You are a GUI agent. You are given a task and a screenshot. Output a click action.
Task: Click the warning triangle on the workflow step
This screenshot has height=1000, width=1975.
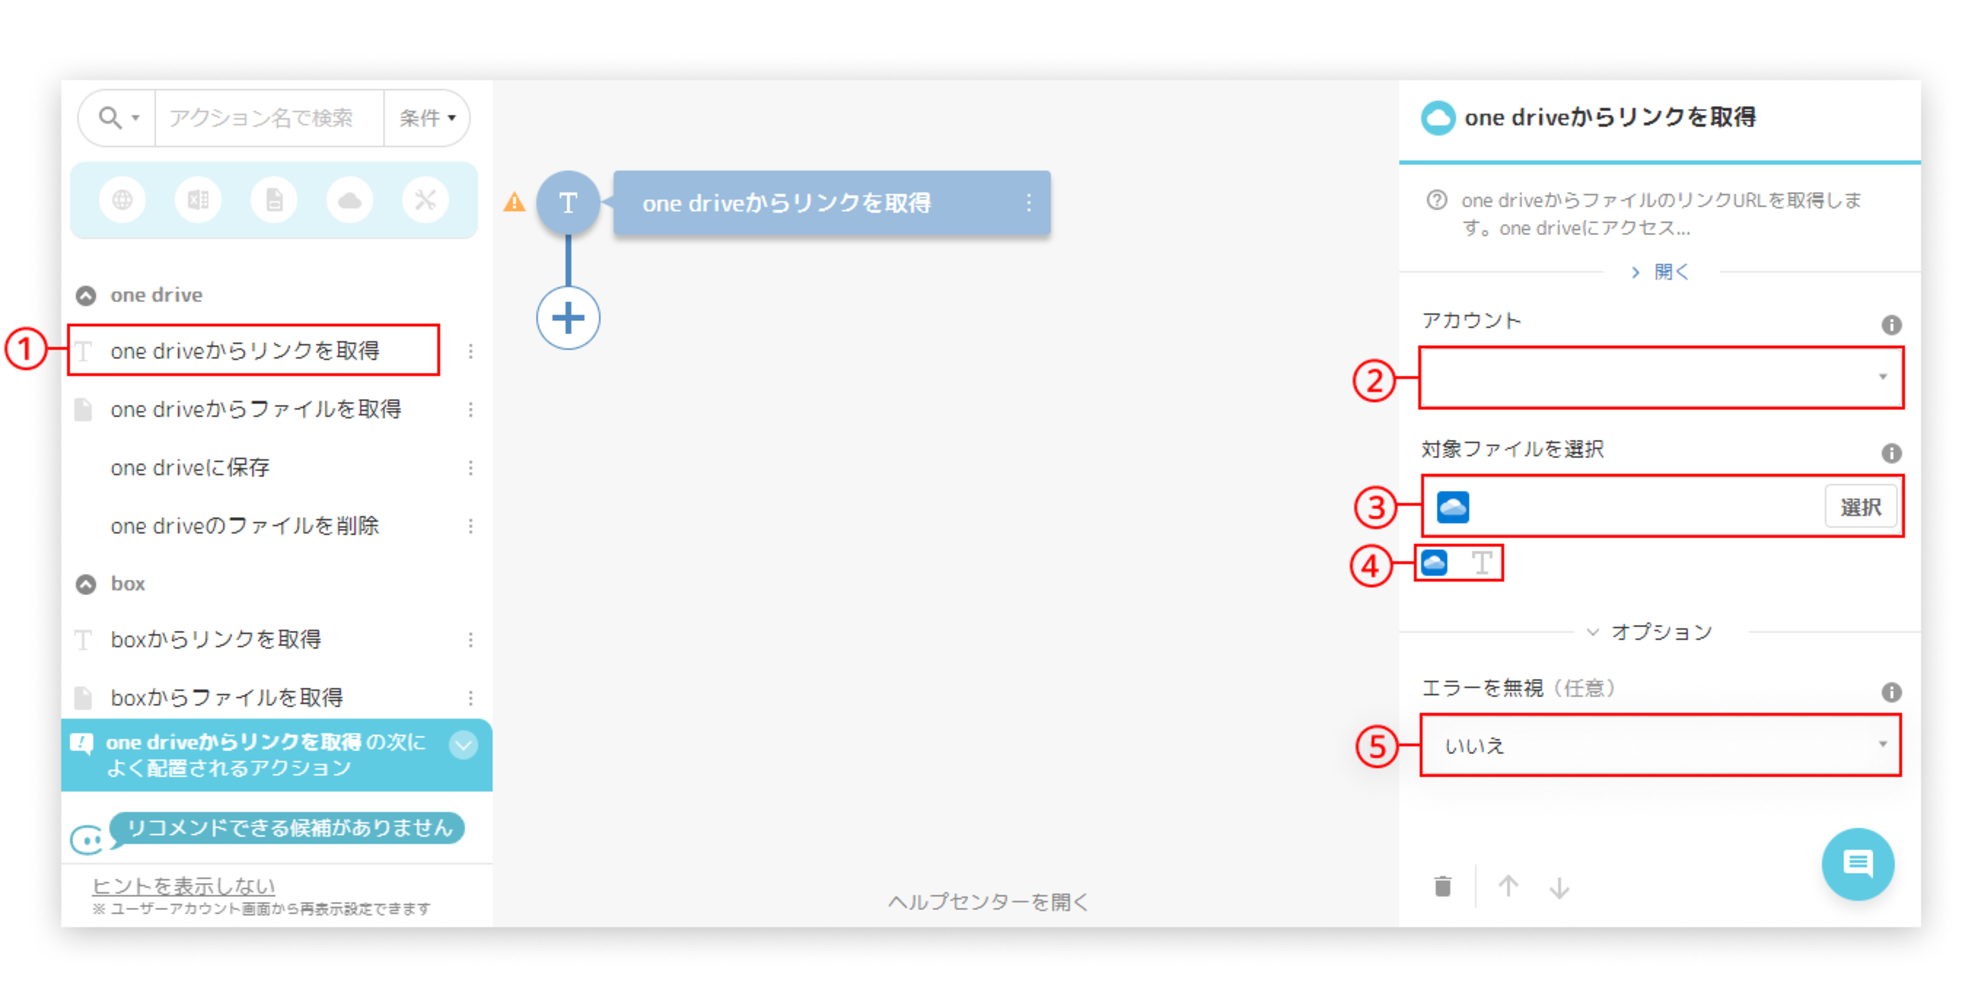[514, 202]
